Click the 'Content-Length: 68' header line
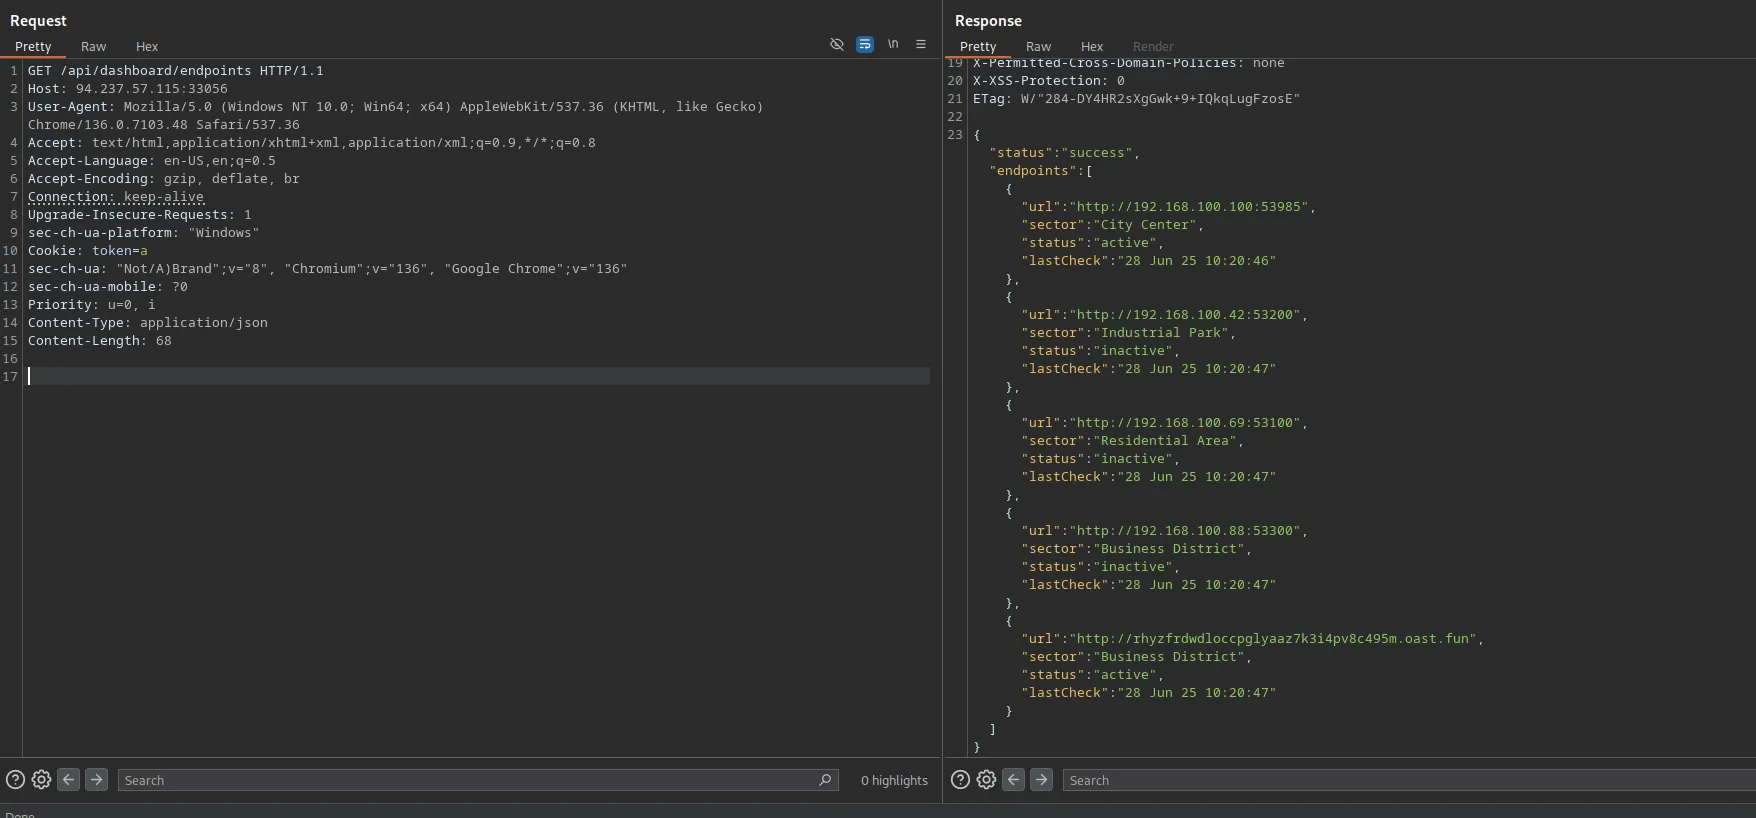The image size is (1756, 818). [100, 341]
